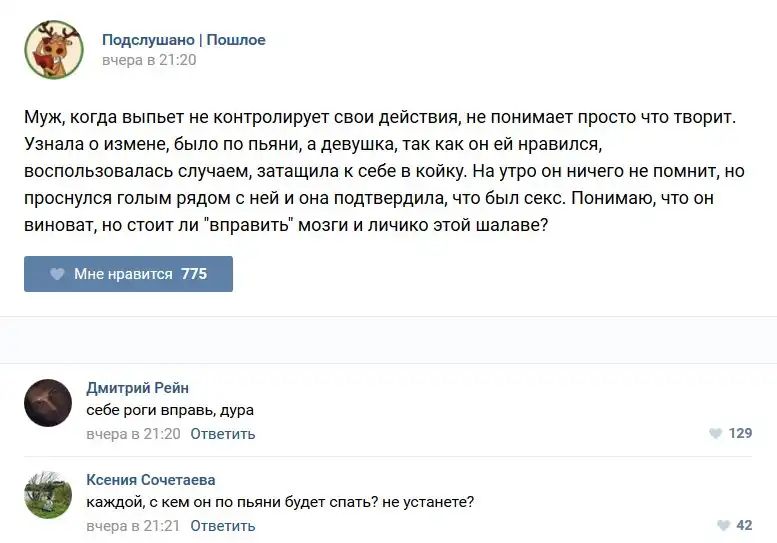Open Дмитрий Рейн's profile by name
The width and height of the screenshot is (777, 543).
(137, 388)
